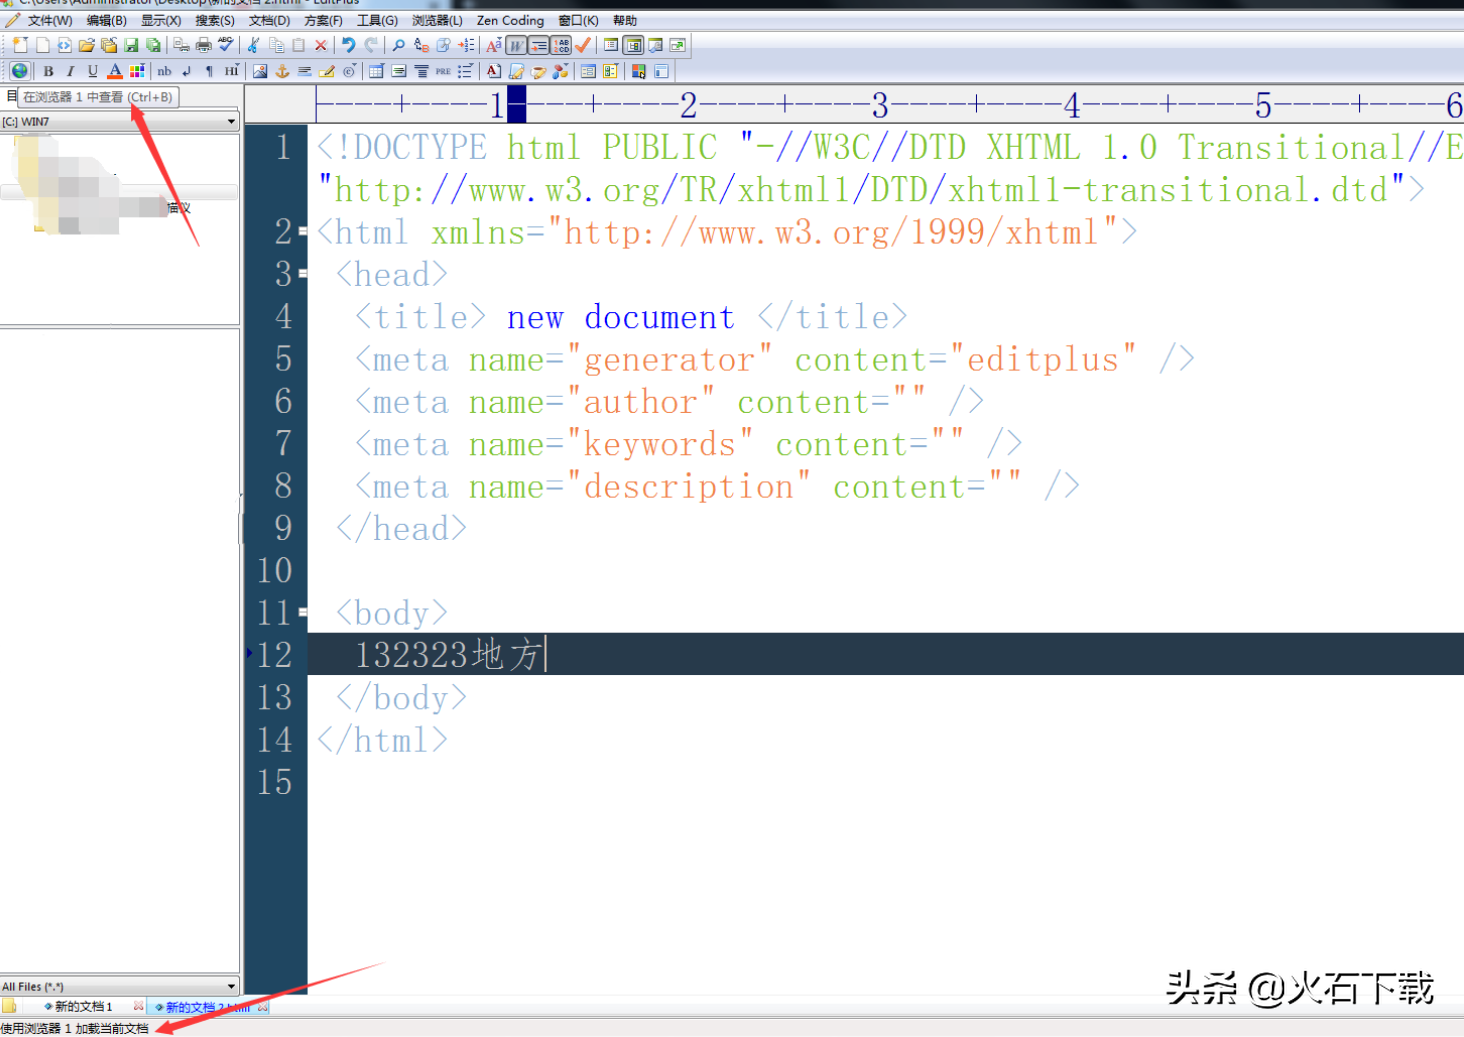
Task: Pick a font color with A icon
Action: click(115, 71)
